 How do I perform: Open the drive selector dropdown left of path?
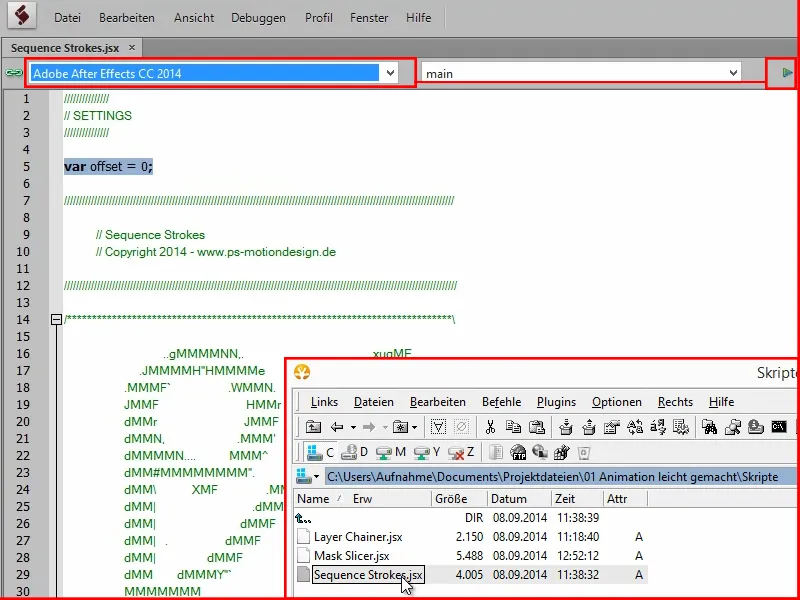tap(308, 477)
